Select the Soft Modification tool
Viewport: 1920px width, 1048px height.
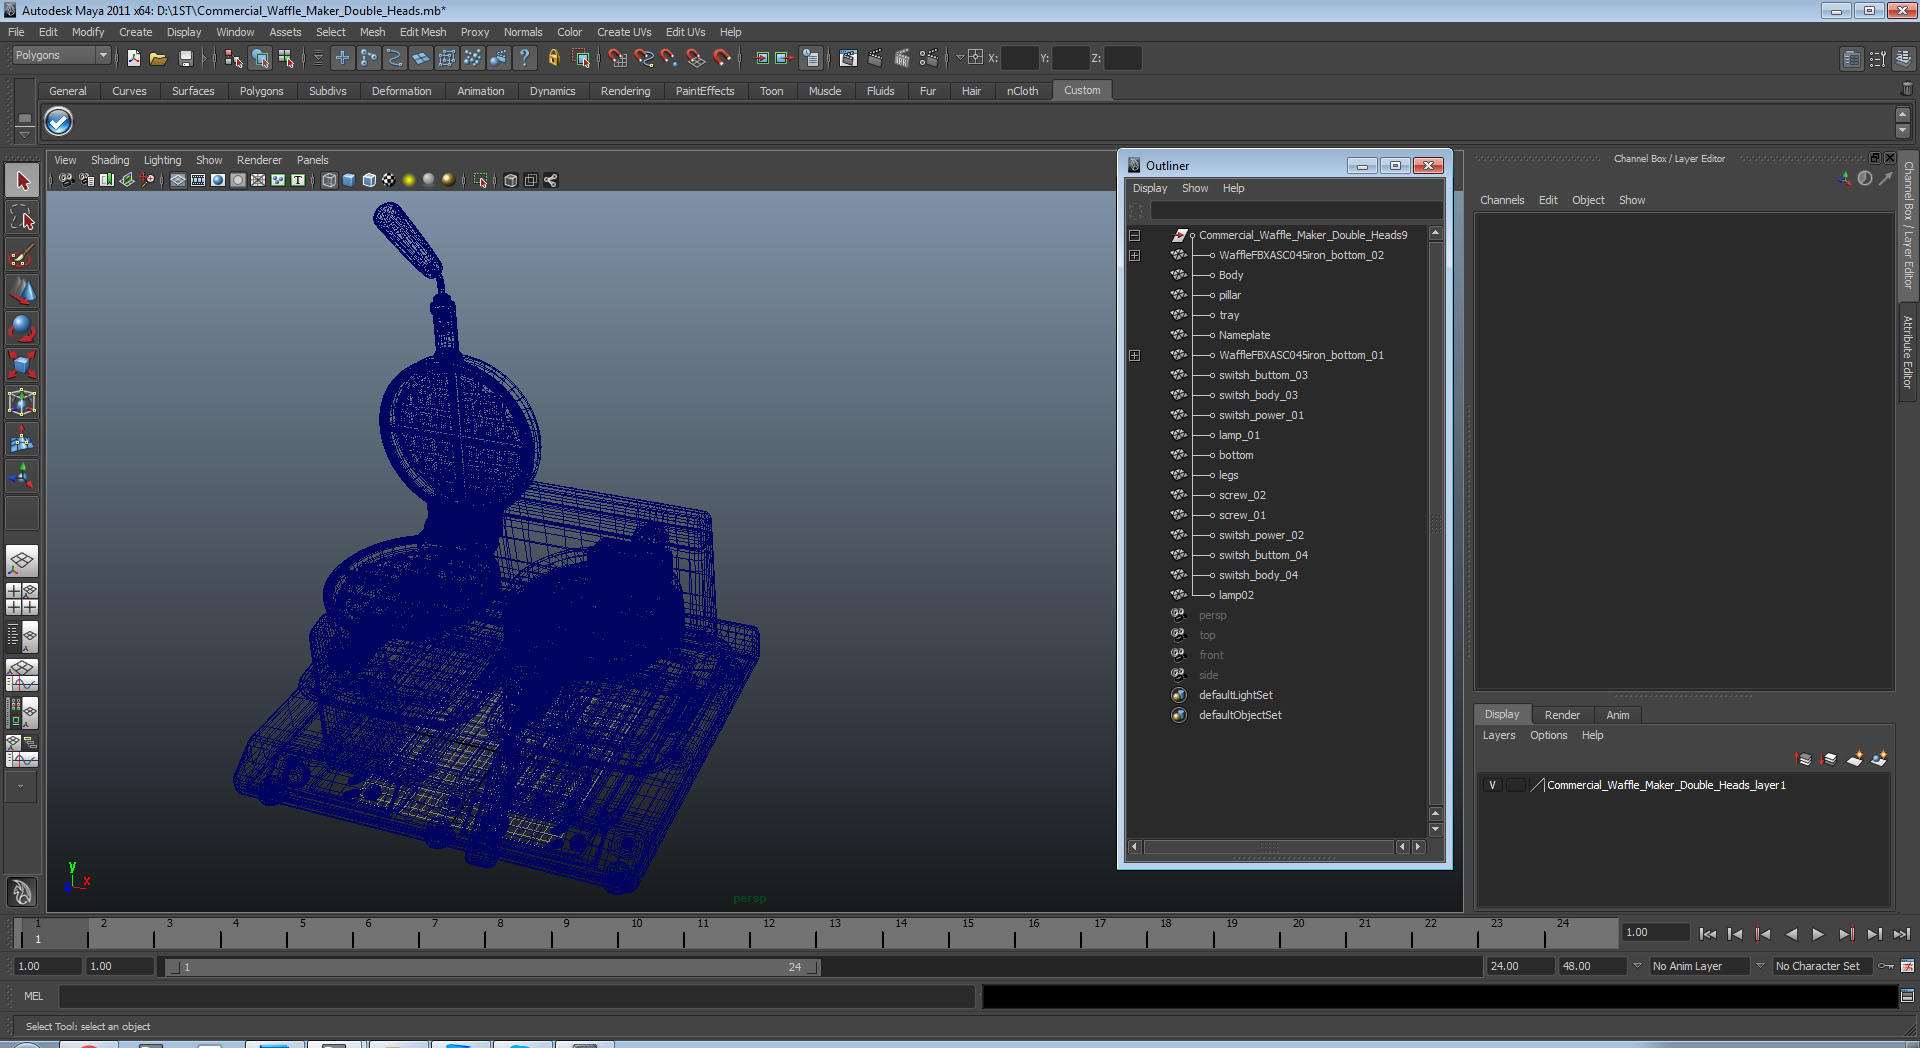pos(22,439)
